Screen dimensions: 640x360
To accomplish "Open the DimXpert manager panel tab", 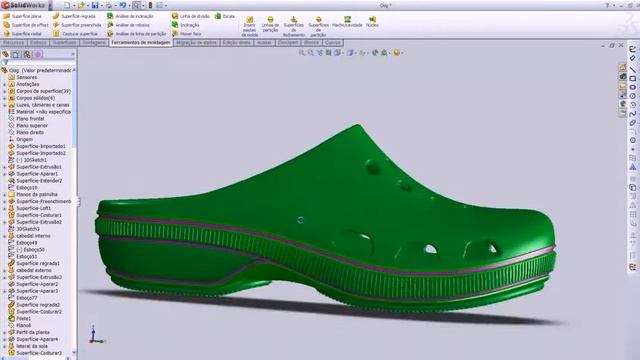I will [x=38, y=54].
